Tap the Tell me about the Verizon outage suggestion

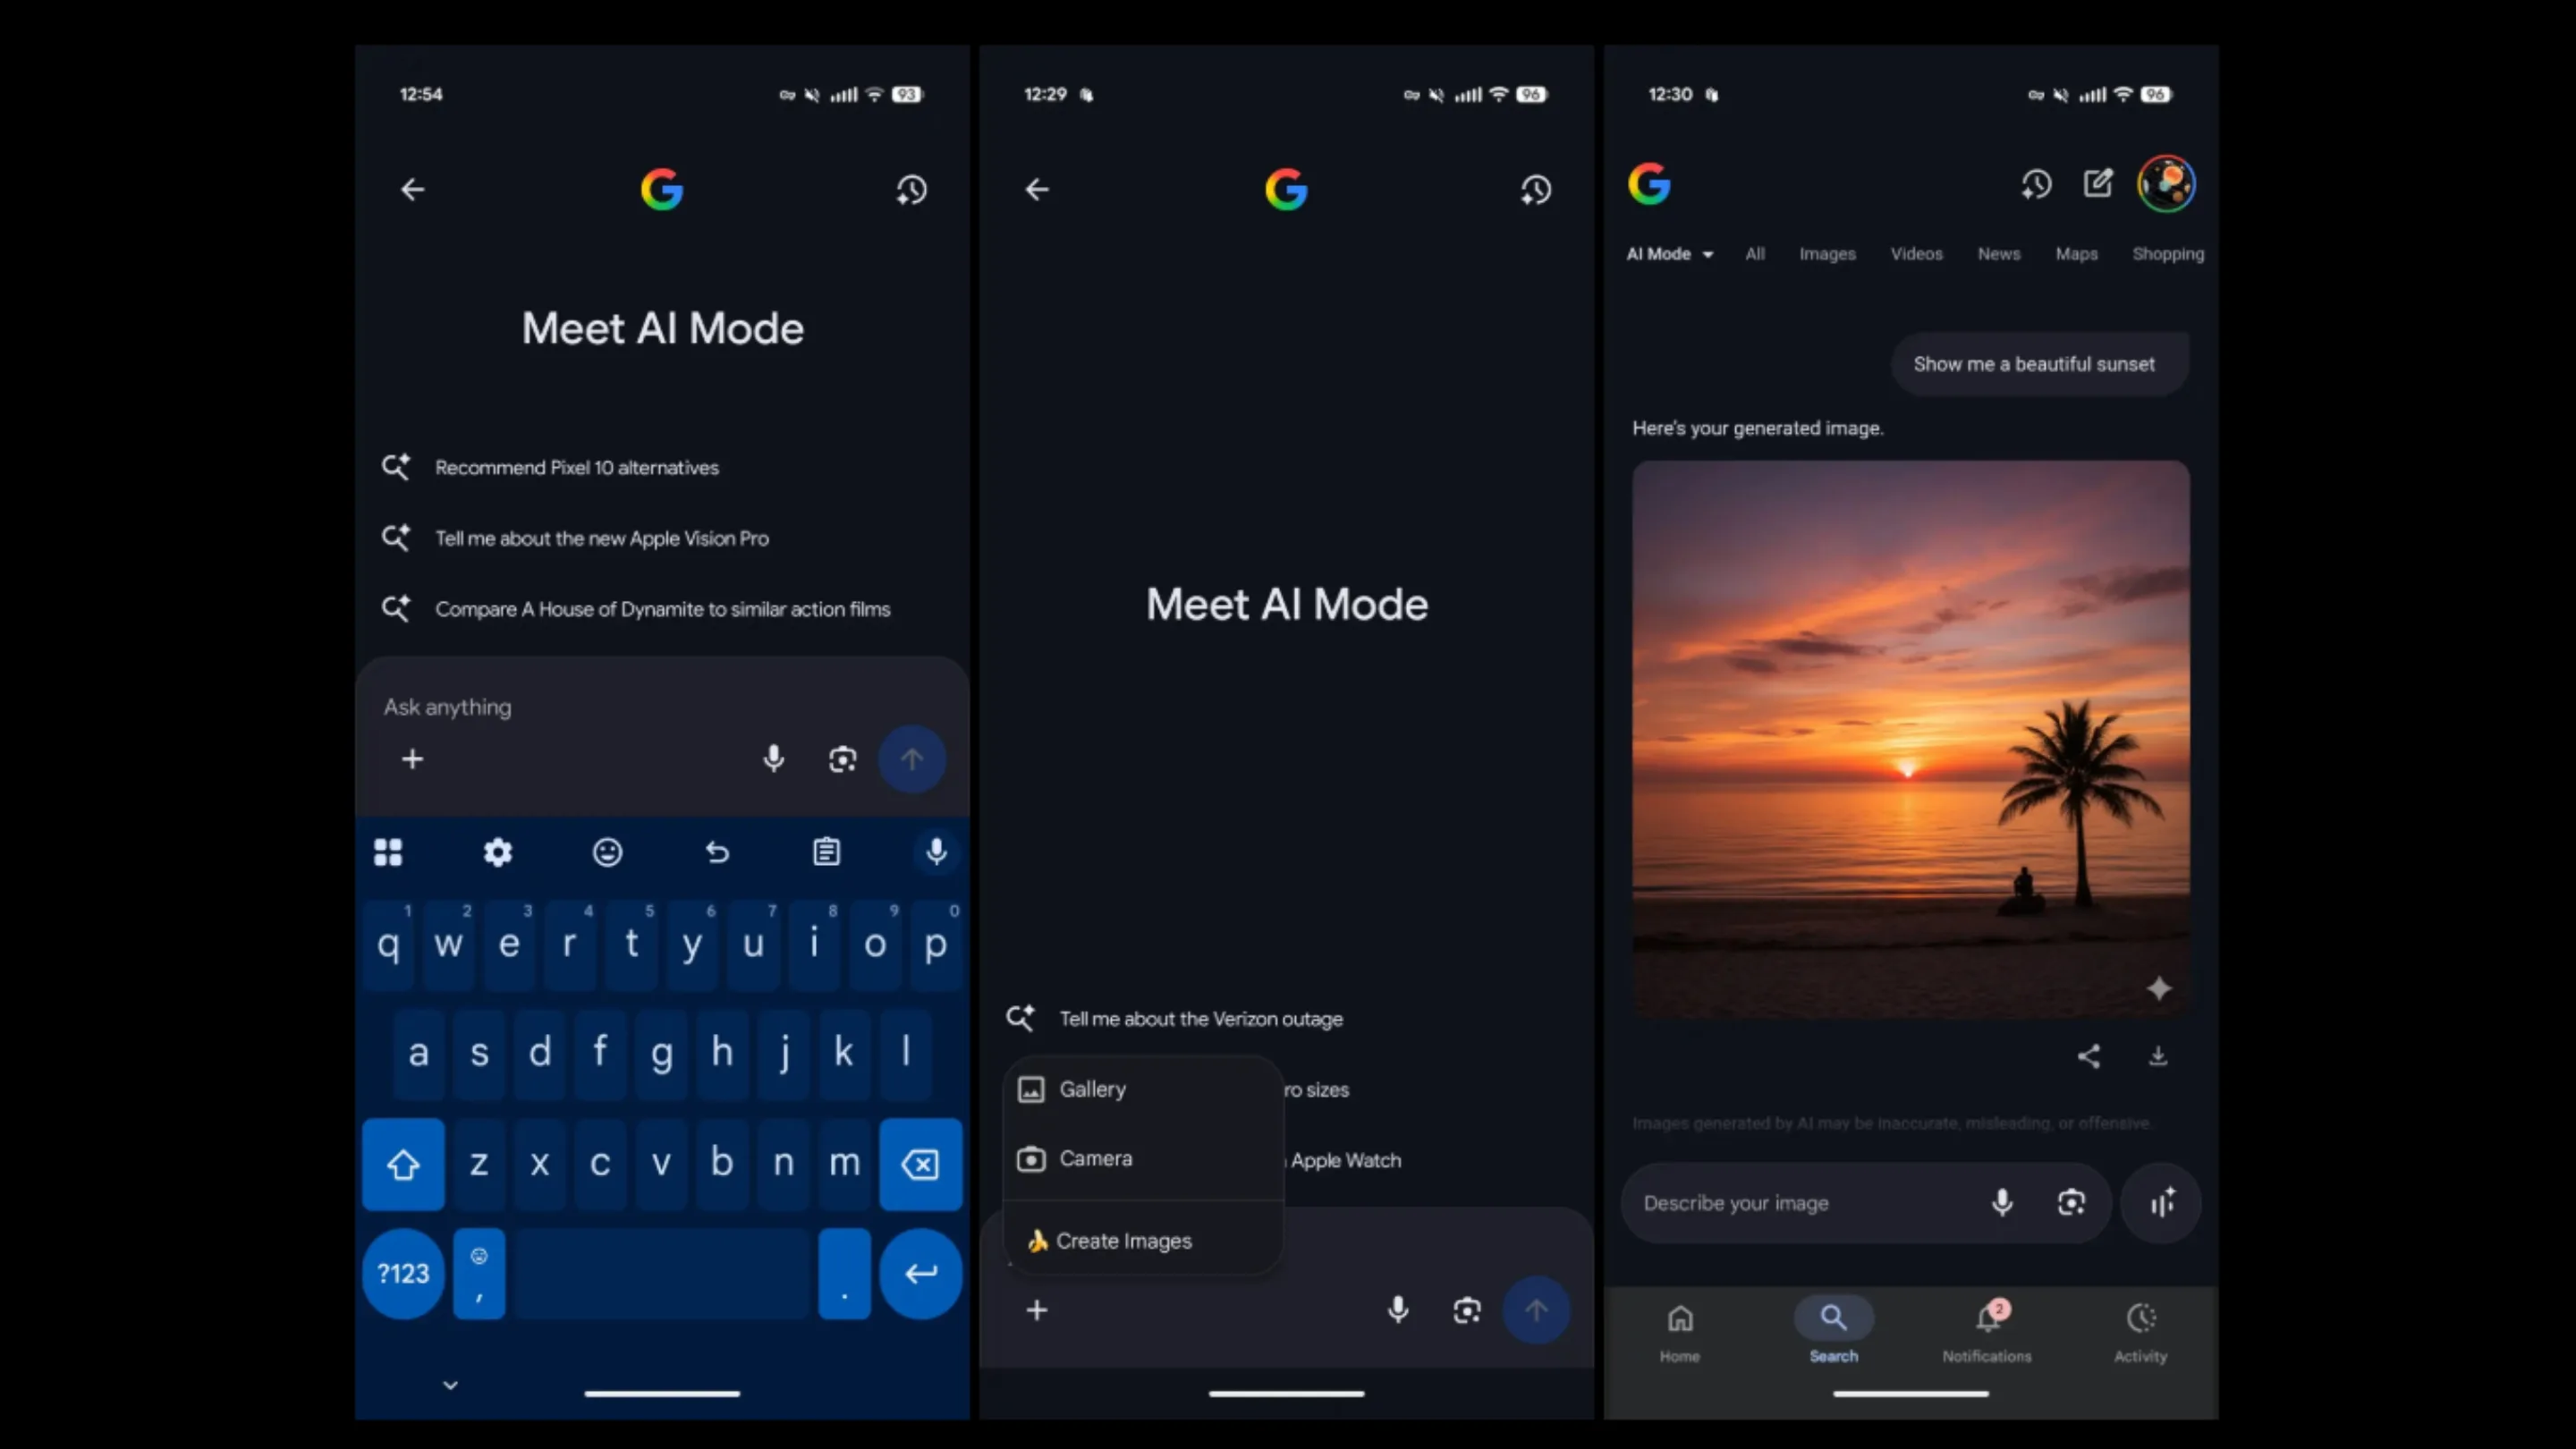pyautogui.click(x=1200, y=1019)
